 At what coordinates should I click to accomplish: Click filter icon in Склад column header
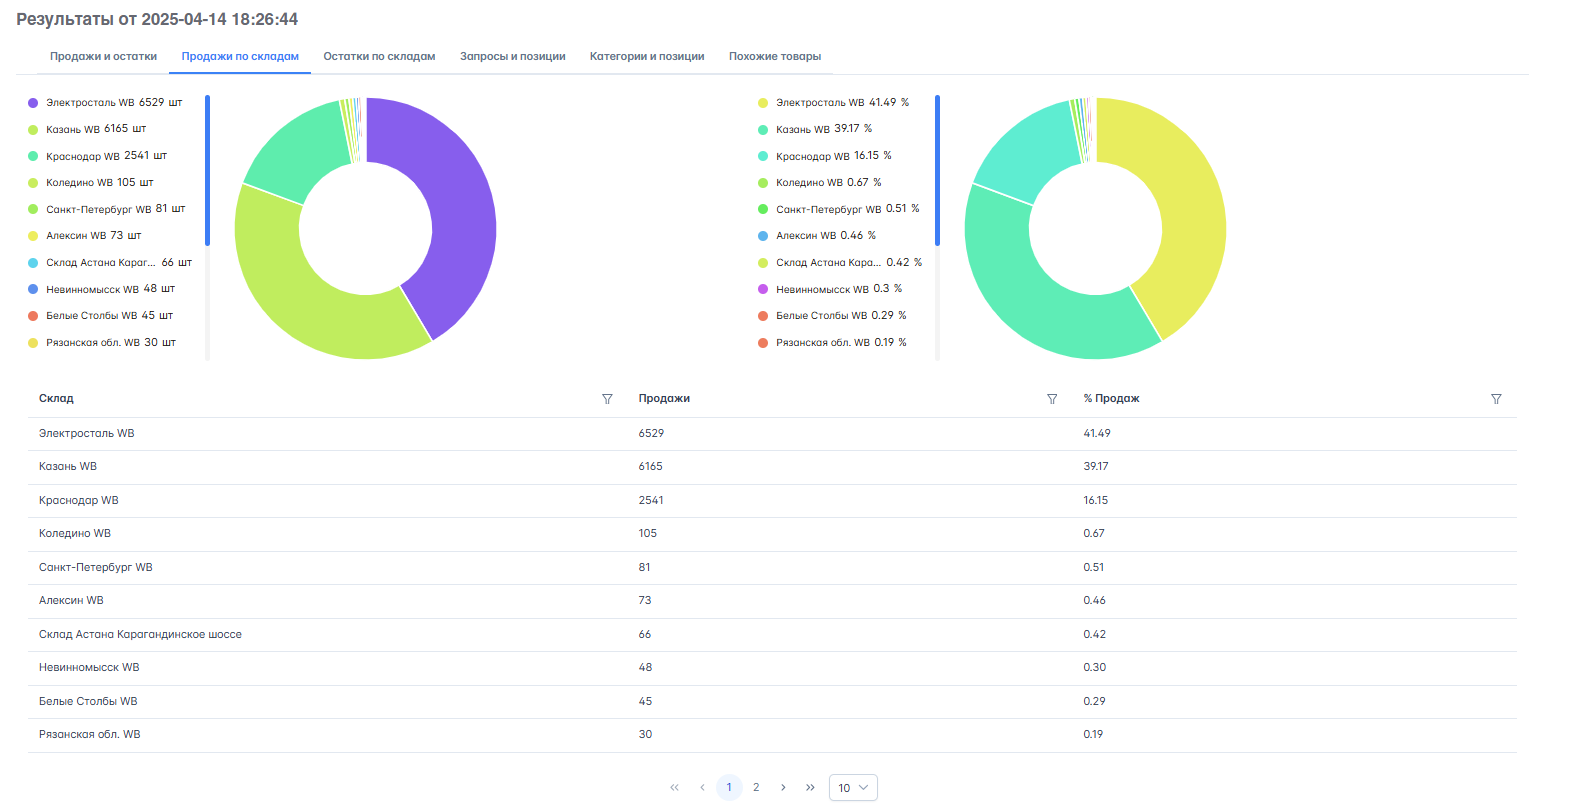tap(607, 399)
